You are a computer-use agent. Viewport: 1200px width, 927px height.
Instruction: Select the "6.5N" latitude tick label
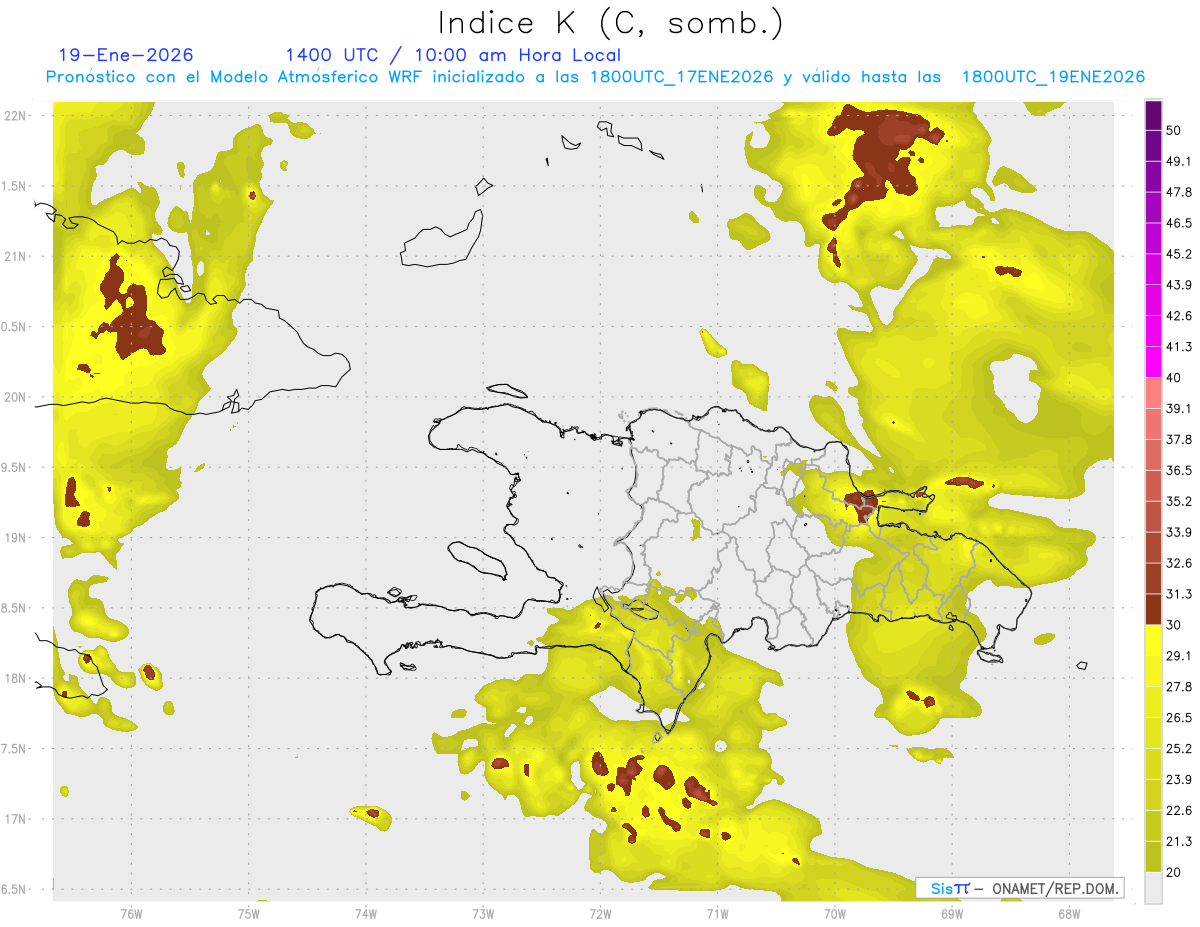(14, 889)
